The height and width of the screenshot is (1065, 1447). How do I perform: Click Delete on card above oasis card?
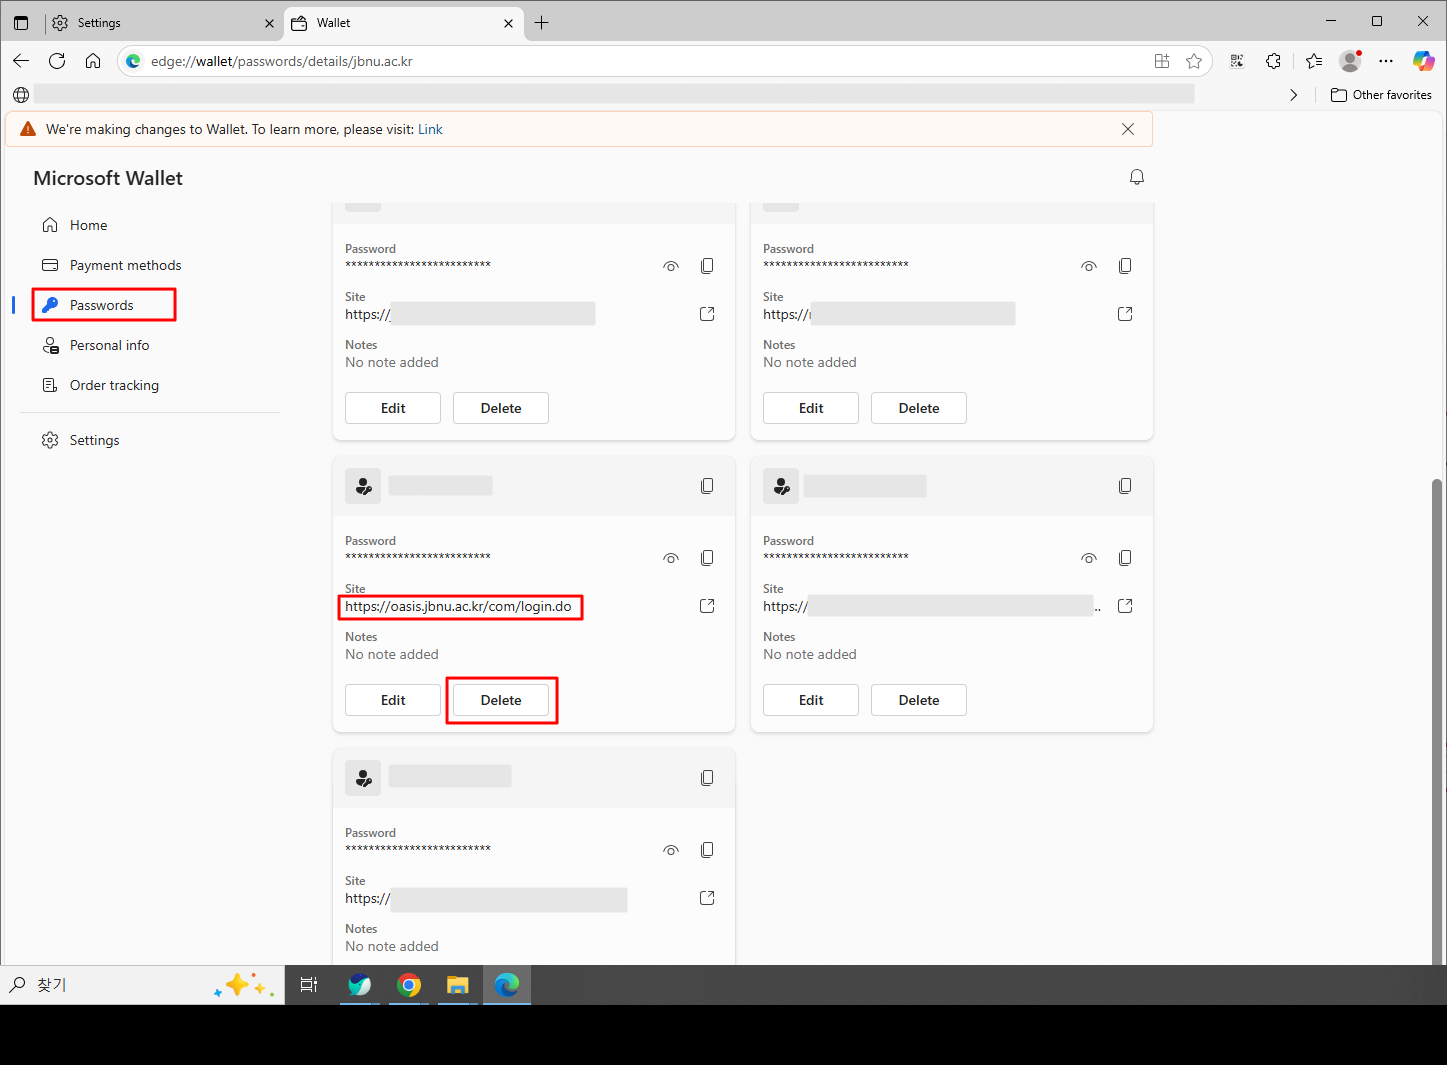[x=501, y=408]
